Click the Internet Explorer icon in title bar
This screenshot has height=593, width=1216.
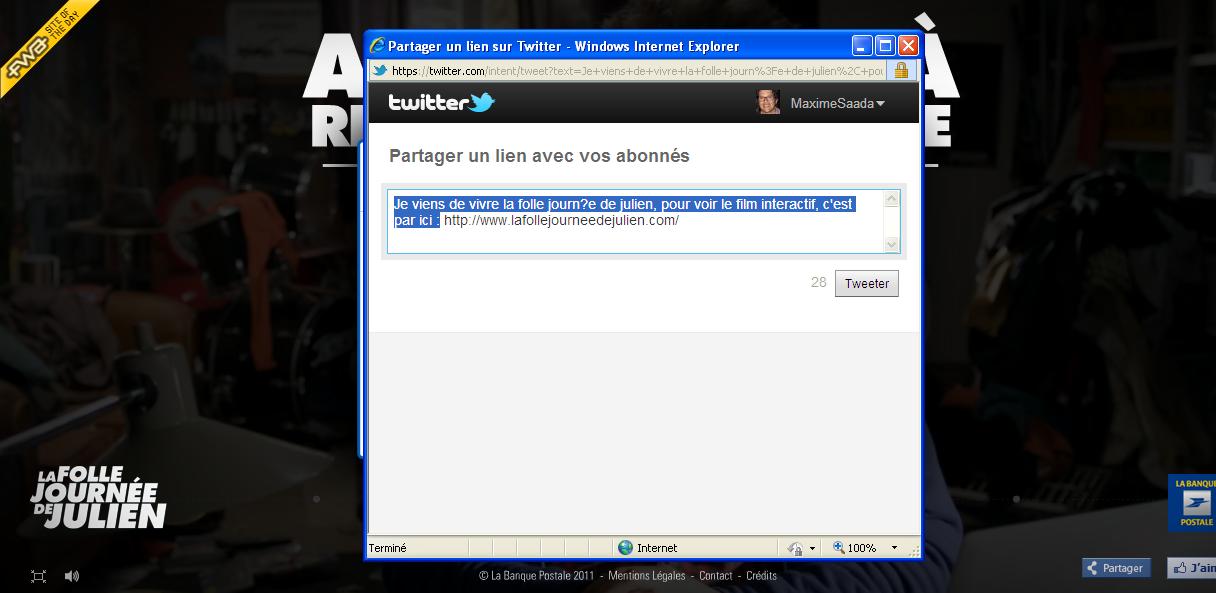coord(377,46)
